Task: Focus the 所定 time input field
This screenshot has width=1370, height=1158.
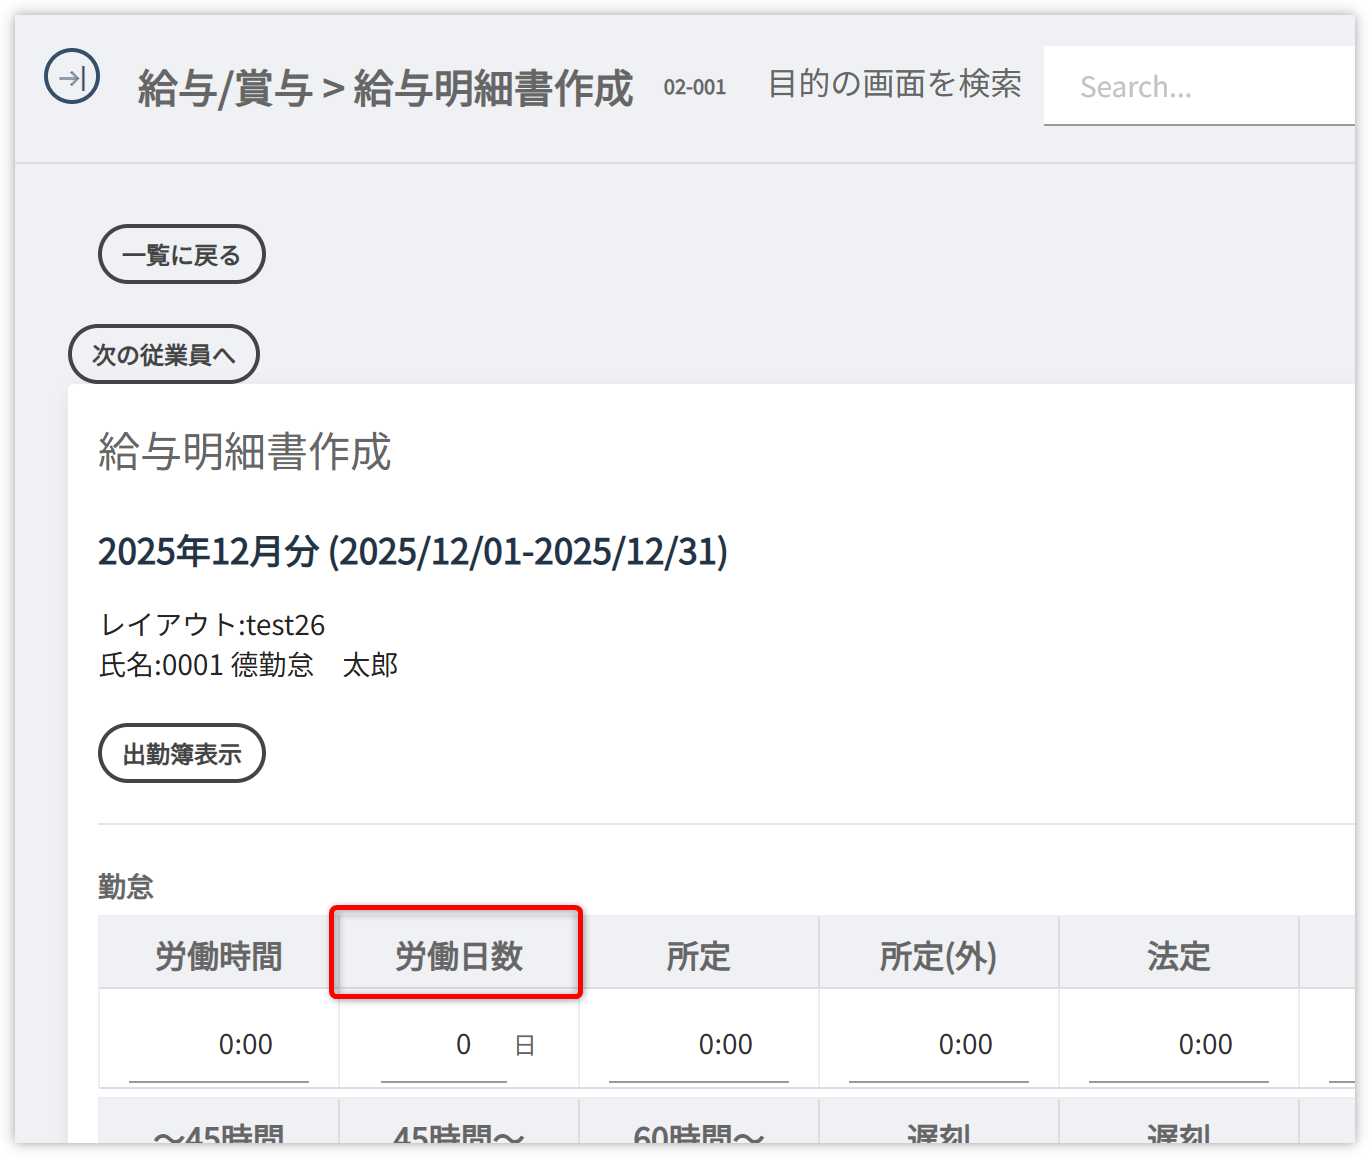Action: coord(699,1045)
